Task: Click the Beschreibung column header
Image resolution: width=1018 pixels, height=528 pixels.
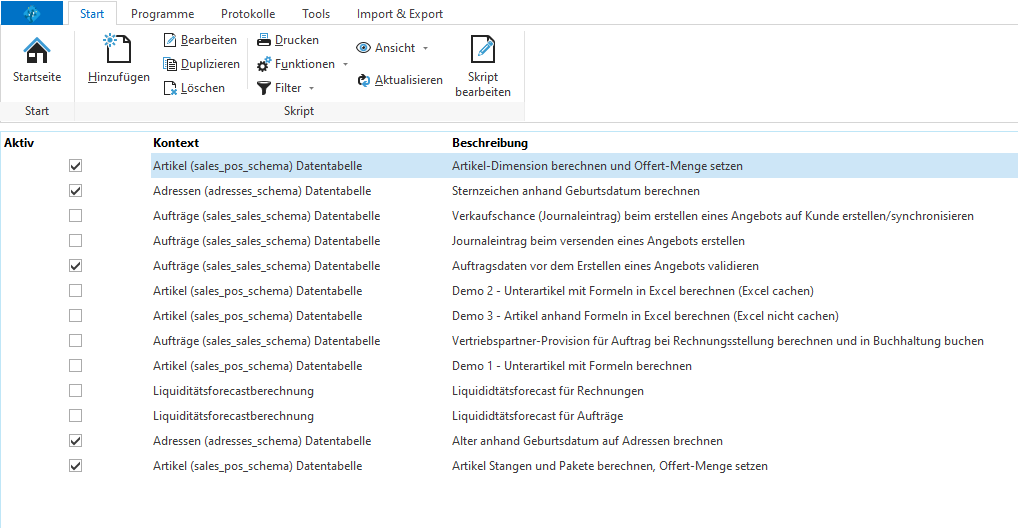Action: coord(489,143)
